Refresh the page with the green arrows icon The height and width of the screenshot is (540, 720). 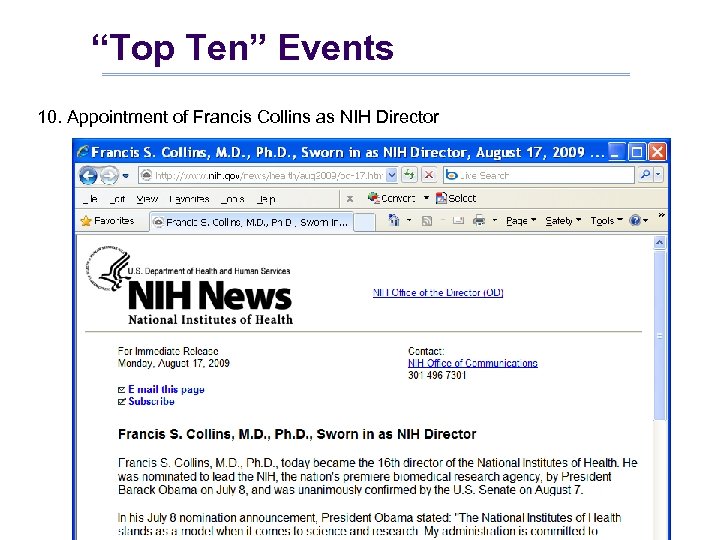pos(409,175)
